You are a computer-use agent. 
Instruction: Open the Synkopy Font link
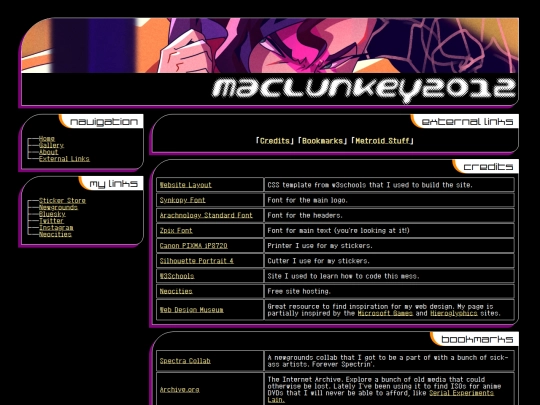coord(183,200)
